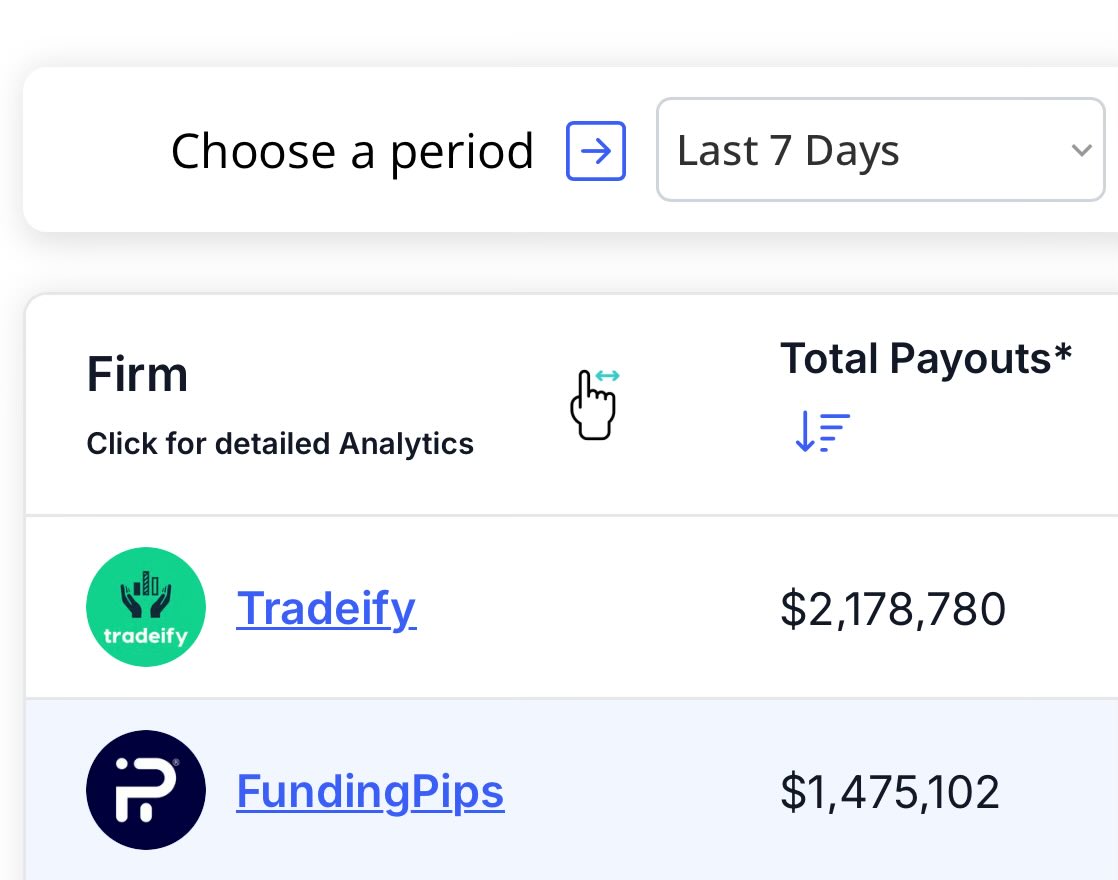Viewport: 1118px width, 880px height.
Task: Select the $1,475,102 payout value
Action: 890,792
